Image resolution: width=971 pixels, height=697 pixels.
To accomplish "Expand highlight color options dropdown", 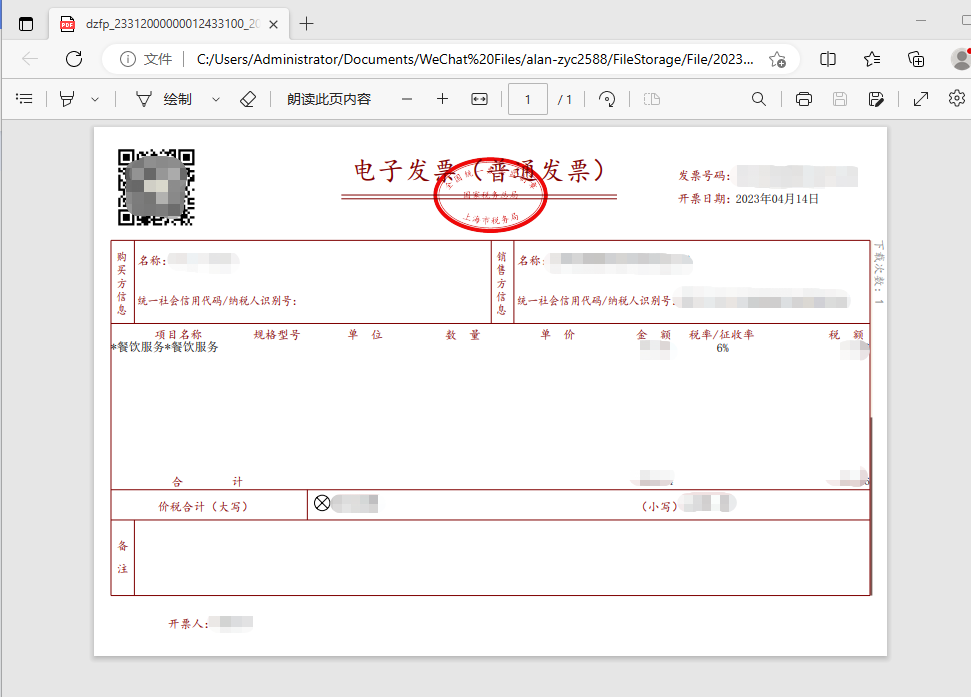I will [95, 99].
